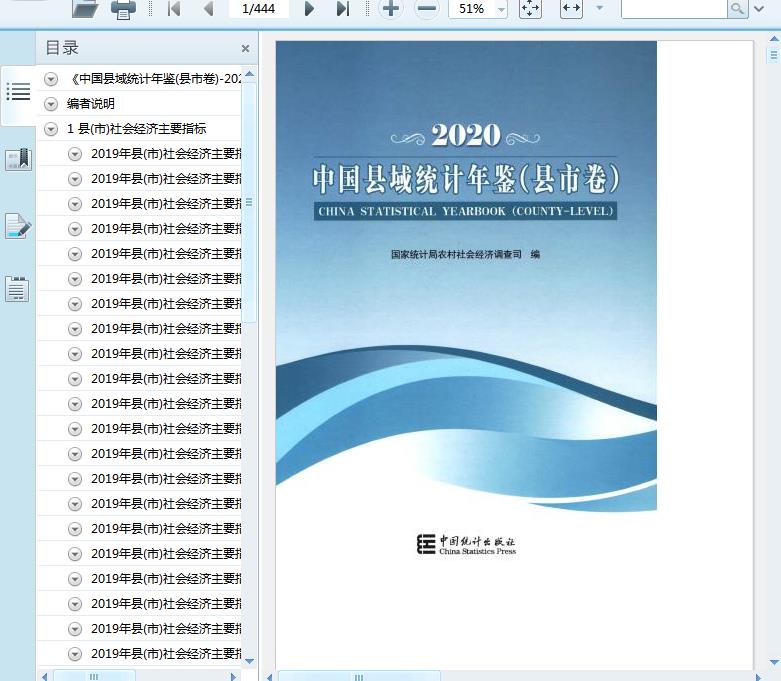
Task: Open the bookmarks sidebar tab
Action: (18, 159)
